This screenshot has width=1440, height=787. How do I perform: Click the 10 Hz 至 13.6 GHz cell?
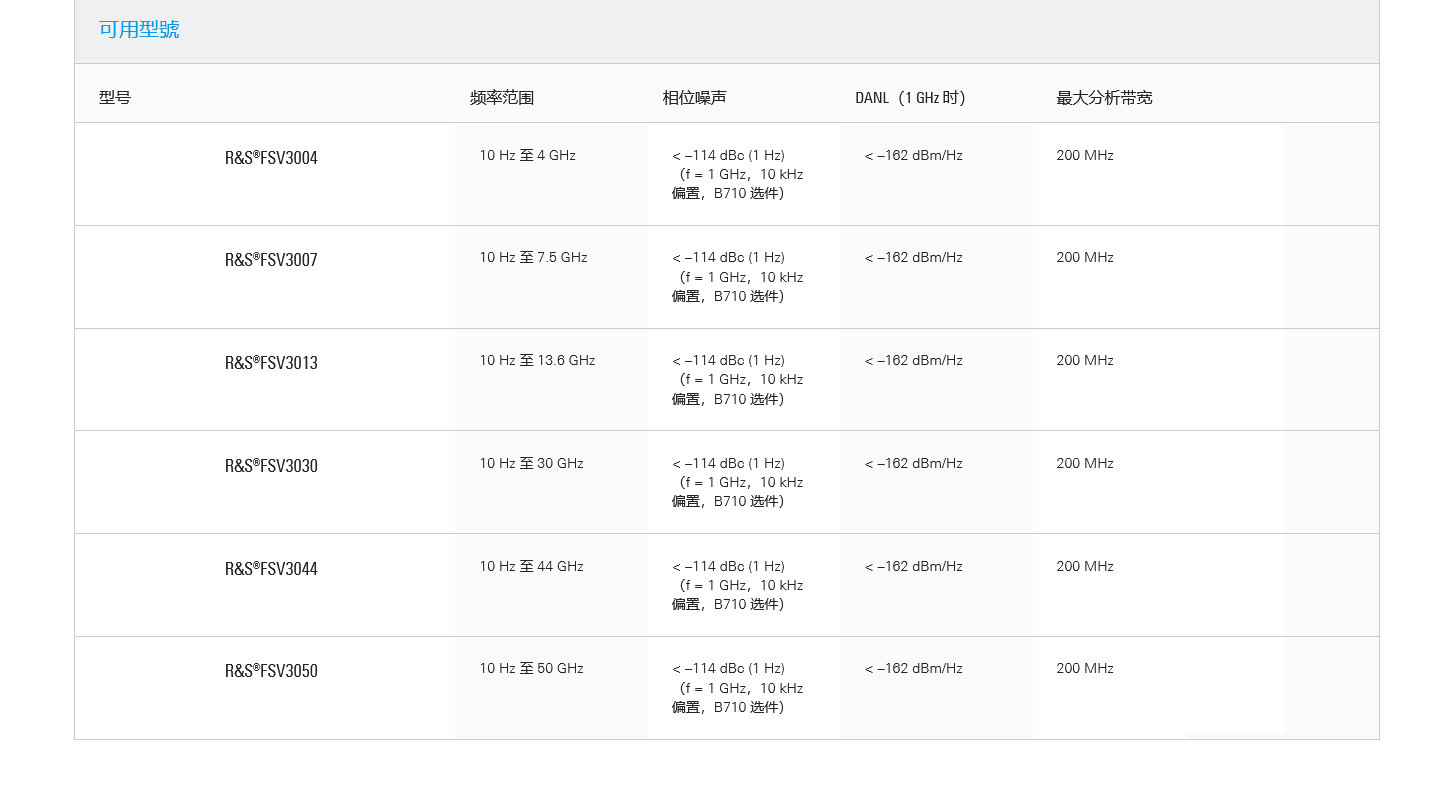[x=537, y=361]
